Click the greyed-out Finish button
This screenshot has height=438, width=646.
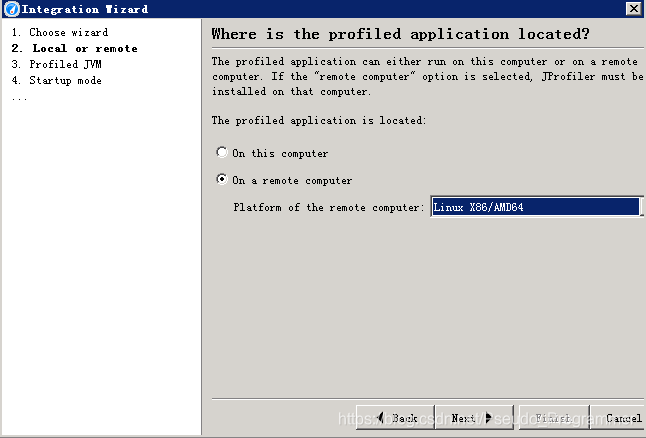tap(554, 418)
